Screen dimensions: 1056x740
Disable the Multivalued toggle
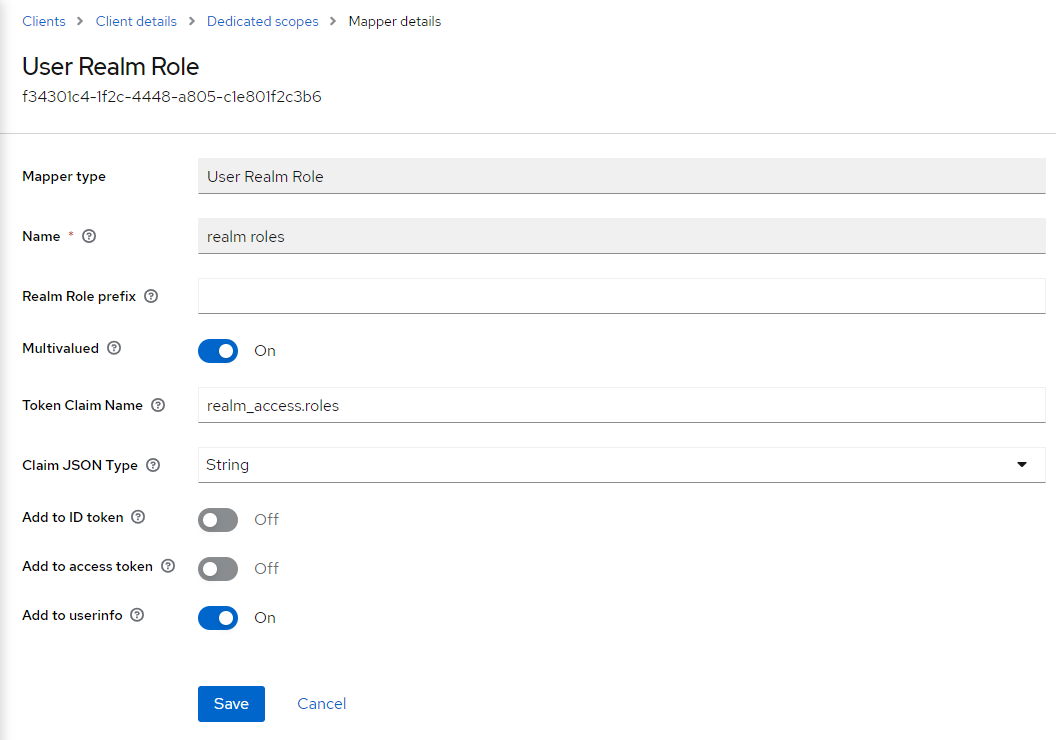[218, 350]
